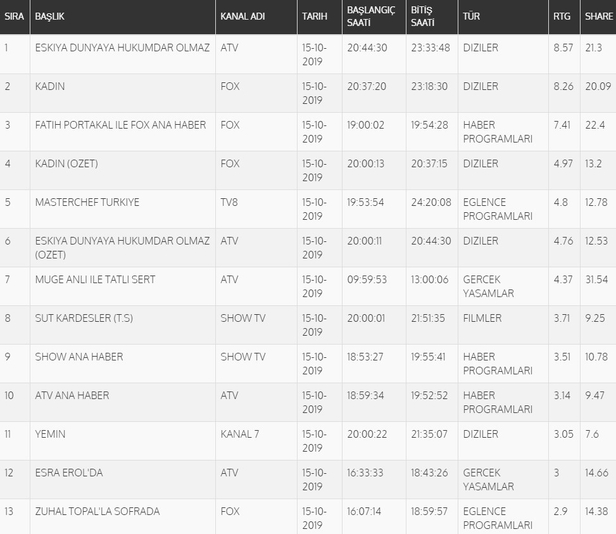The width and height of the screenshot is (616, 534).
Task: Click the TV8 channel cell
Action: 230,202
